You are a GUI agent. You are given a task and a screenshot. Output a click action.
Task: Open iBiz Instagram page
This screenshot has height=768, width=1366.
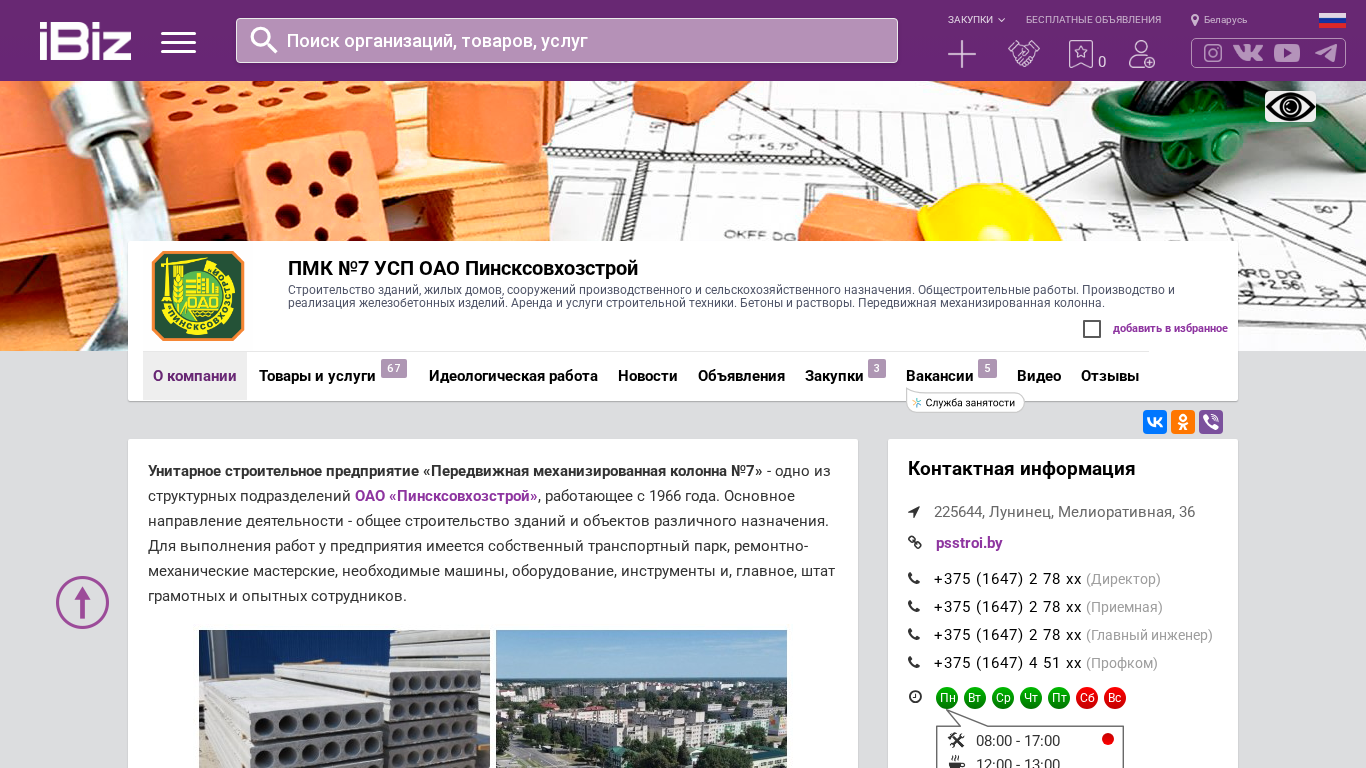1213,53
